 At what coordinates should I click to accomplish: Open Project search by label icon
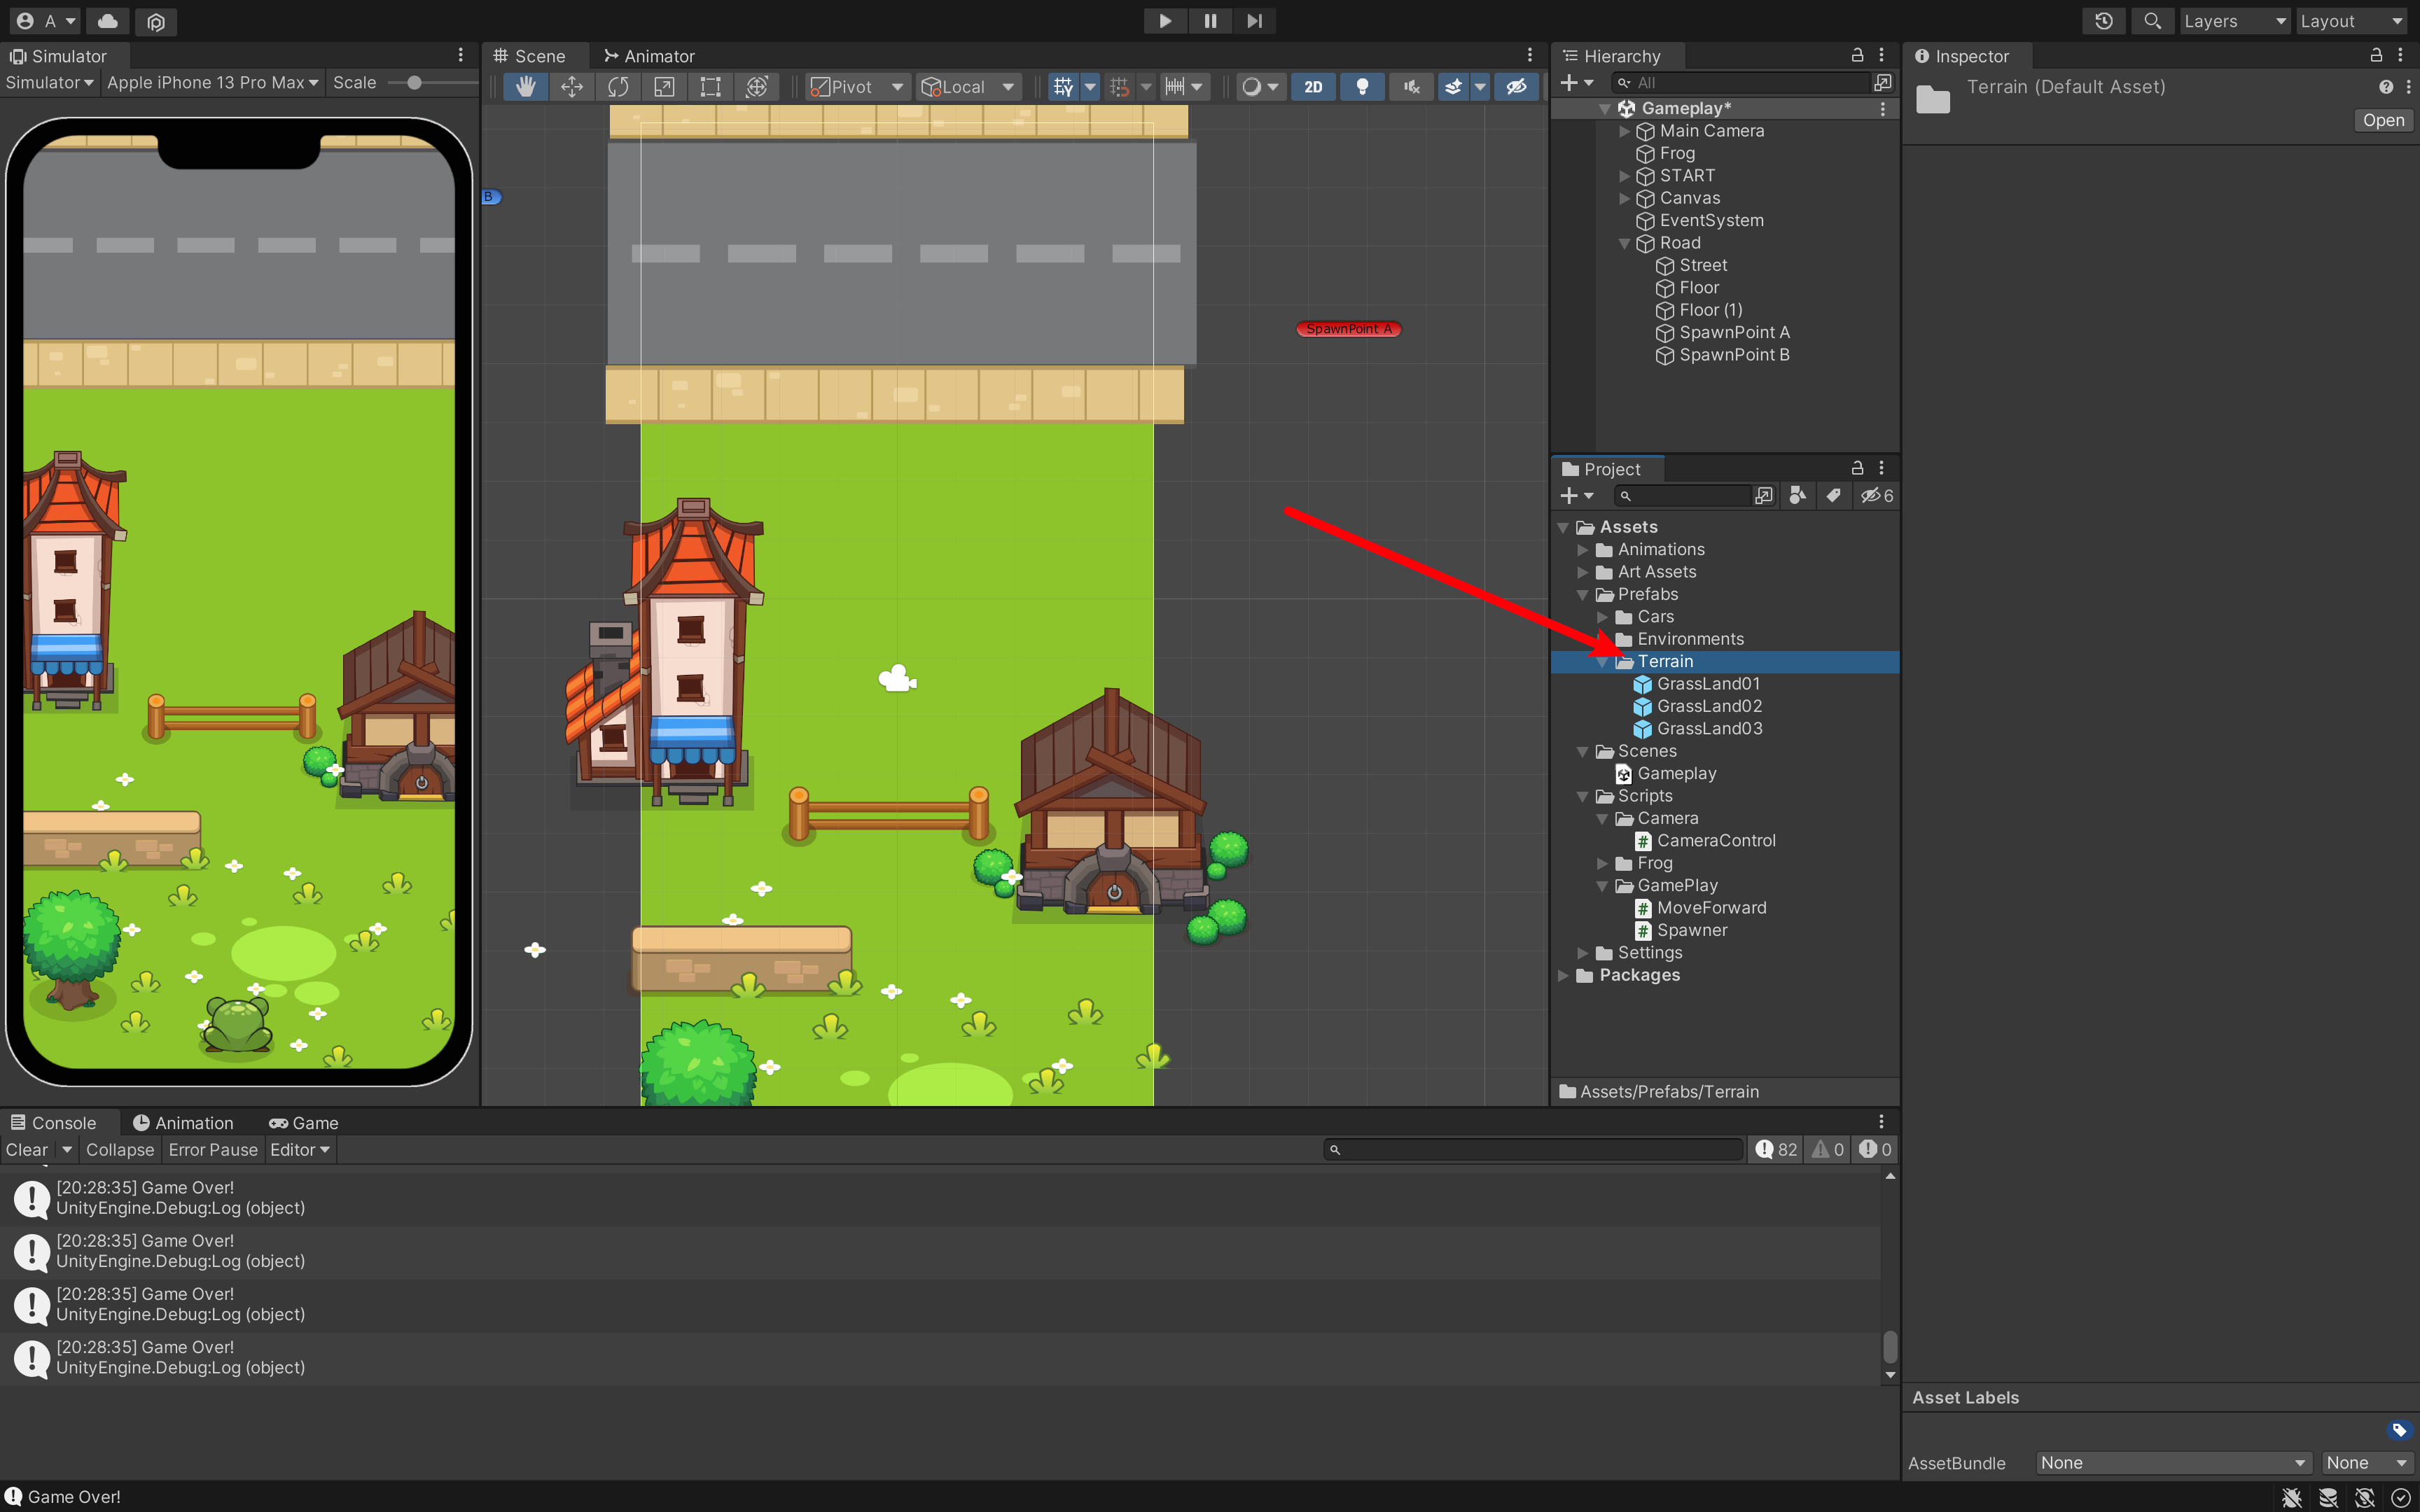coord(1833,496)
